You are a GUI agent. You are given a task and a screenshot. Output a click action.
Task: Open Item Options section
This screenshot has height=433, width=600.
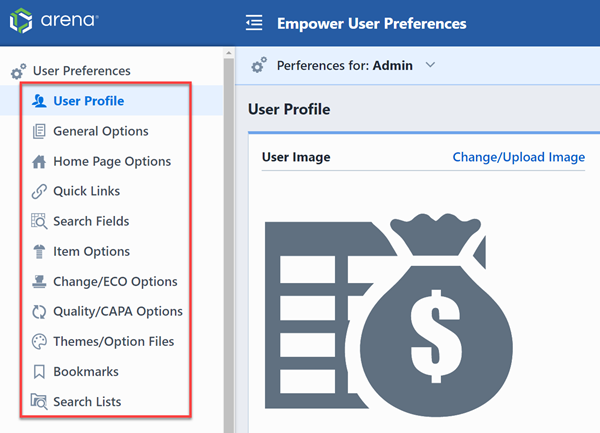tap(91, 251)
